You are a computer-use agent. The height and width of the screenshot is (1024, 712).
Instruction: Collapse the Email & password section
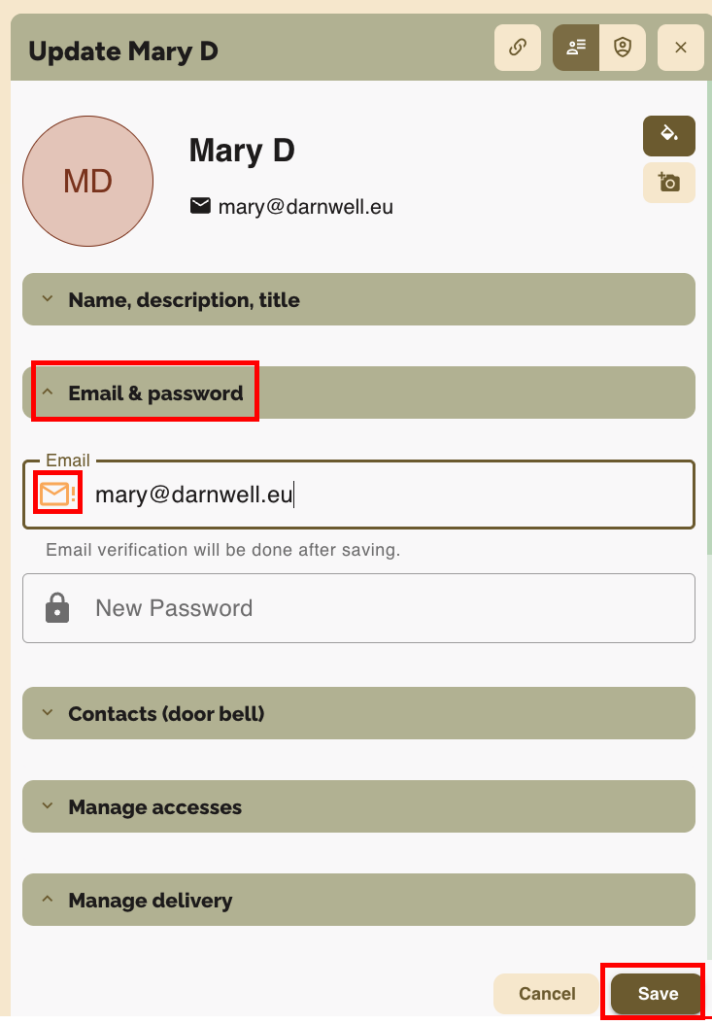tap(358, 393)
